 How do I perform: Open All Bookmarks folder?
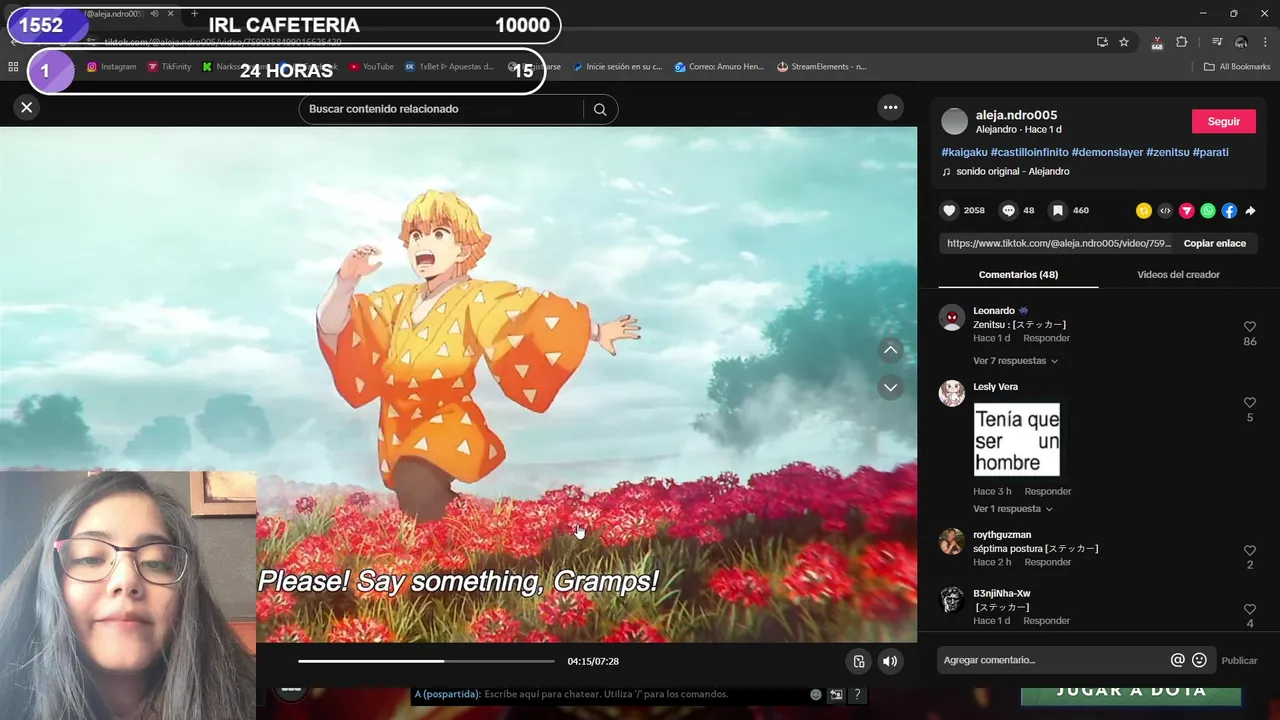point(1237,67)
